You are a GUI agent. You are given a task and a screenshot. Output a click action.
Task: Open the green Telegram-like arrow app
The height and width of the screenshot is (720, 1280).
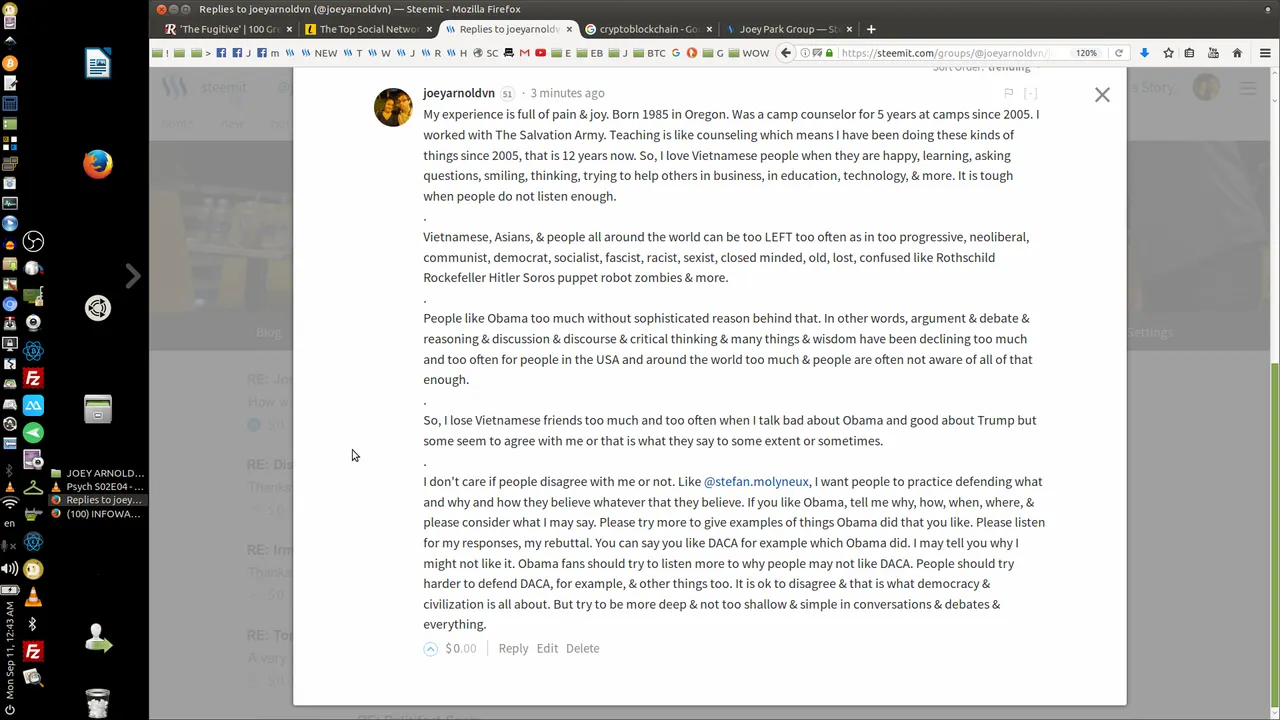[x=33, y=433]
